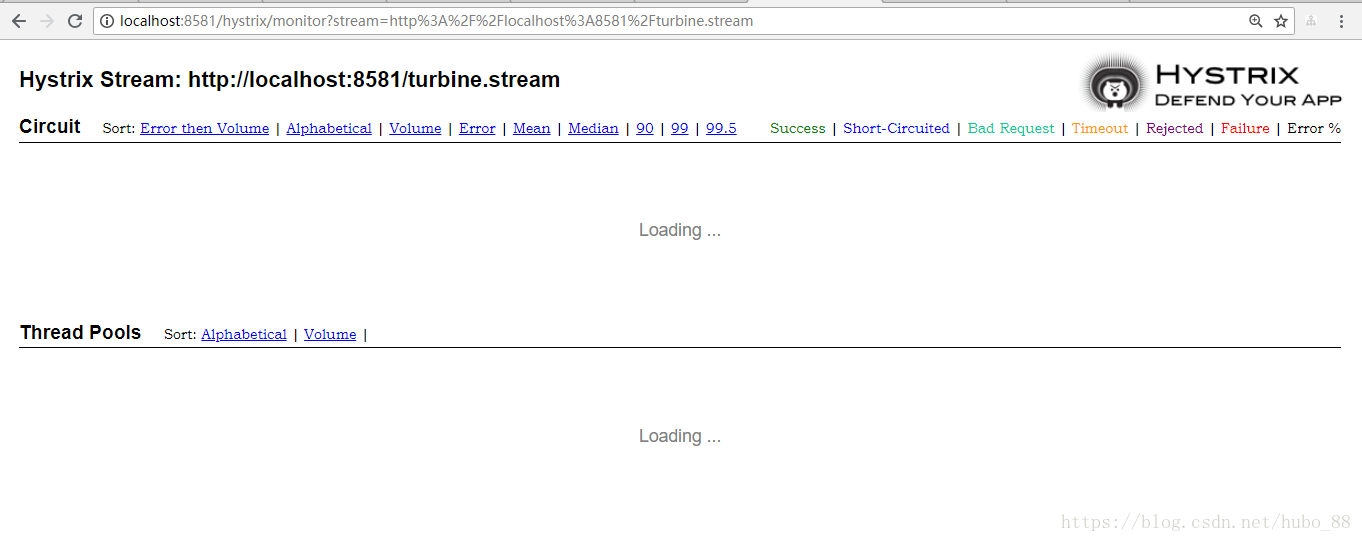Click the green Success legend label
1362x542 pixels.
tap(798, 128)
